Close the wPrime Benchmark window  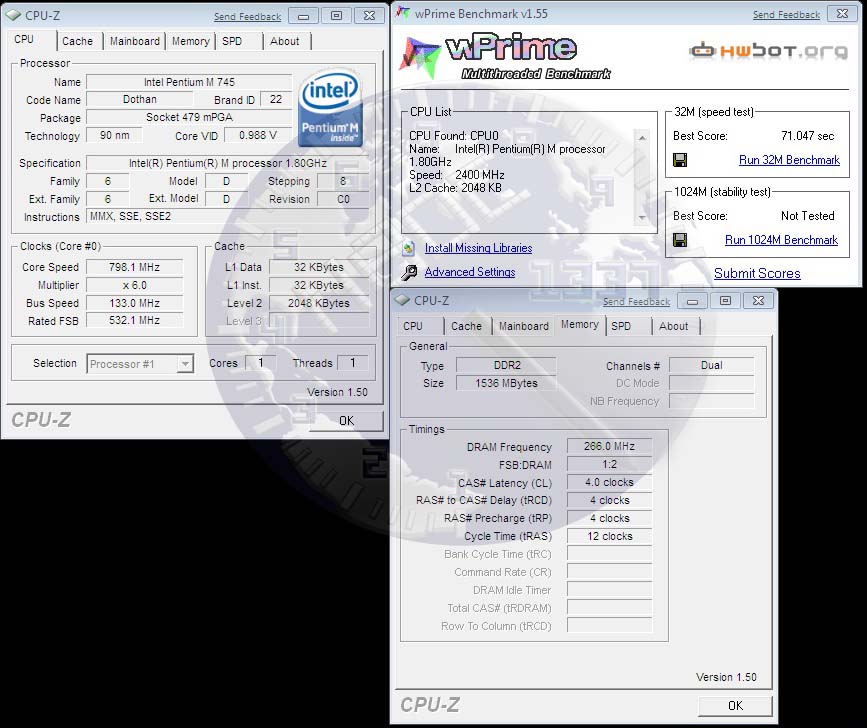tap(842, 14)
